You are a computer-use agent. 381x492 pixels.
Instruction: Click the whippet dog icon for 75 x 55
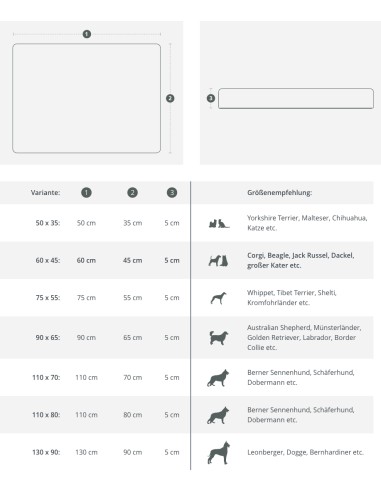tap(218, 298)
